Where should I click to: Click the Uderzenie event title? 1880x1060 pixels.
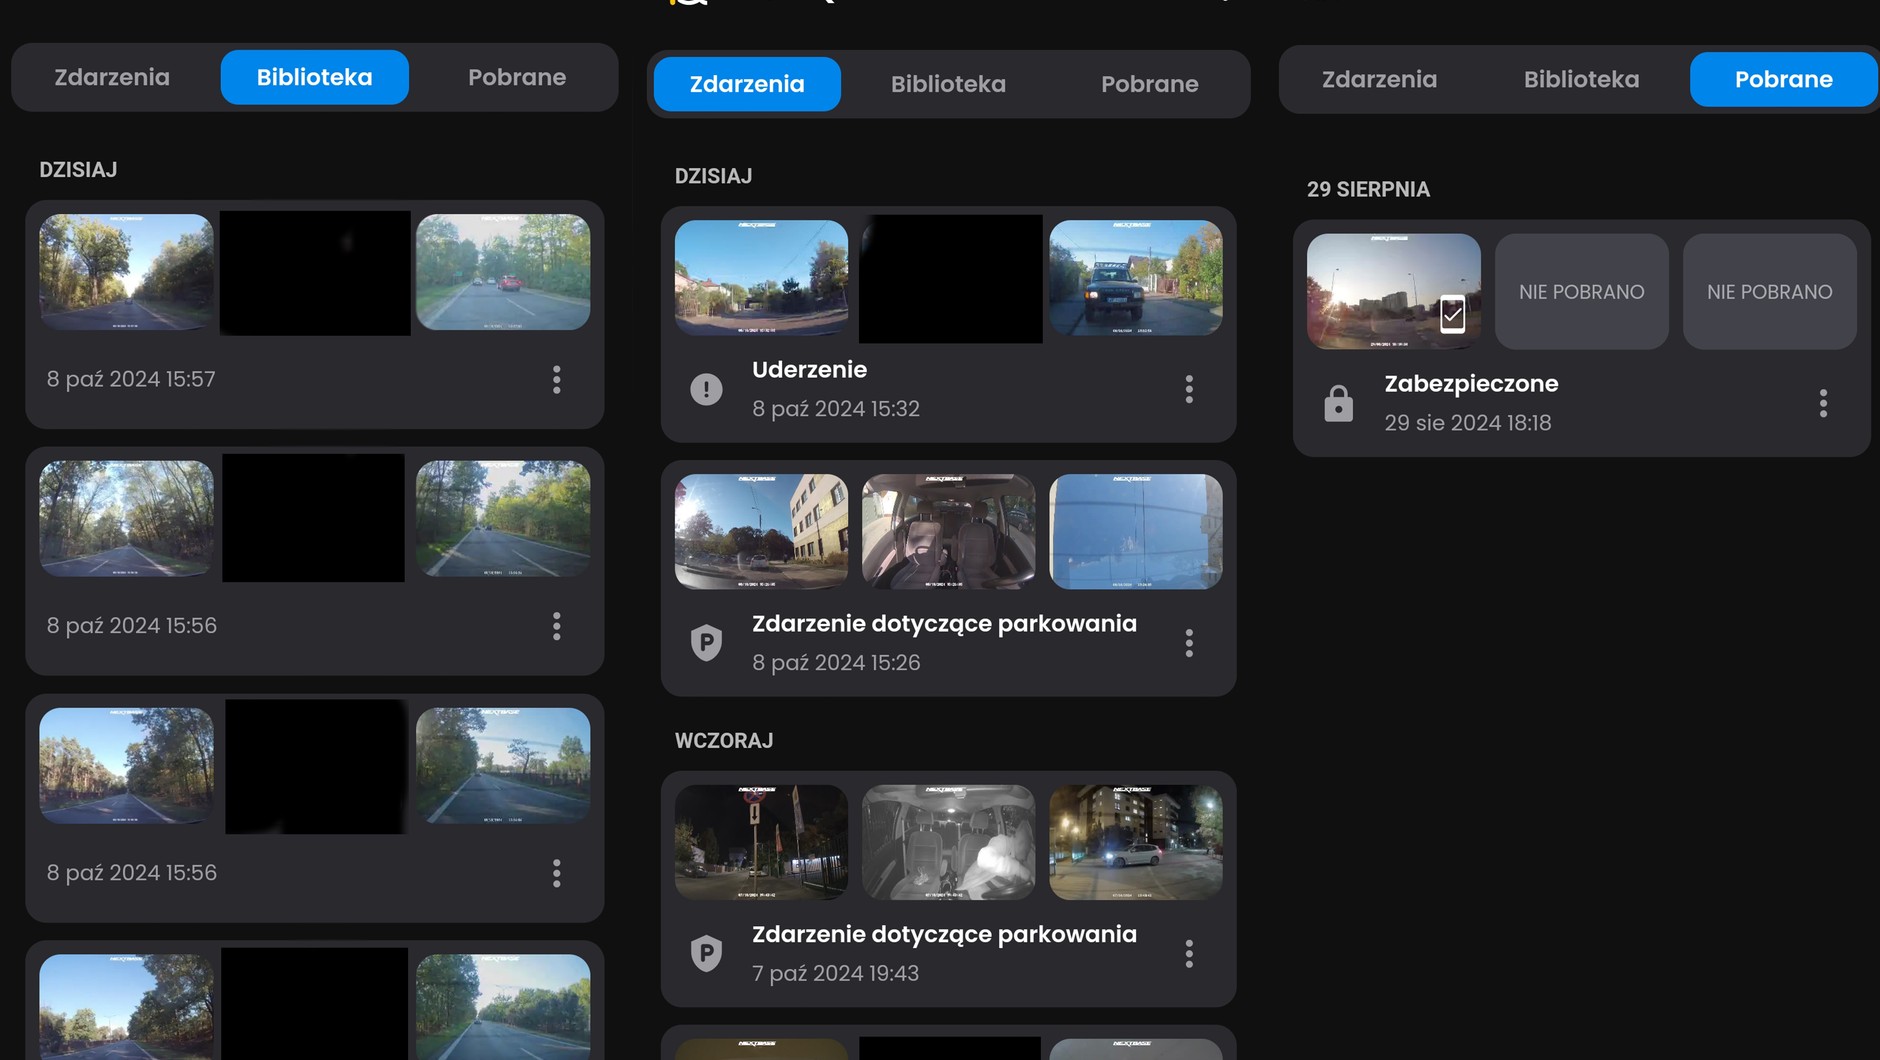click(809, 370)
